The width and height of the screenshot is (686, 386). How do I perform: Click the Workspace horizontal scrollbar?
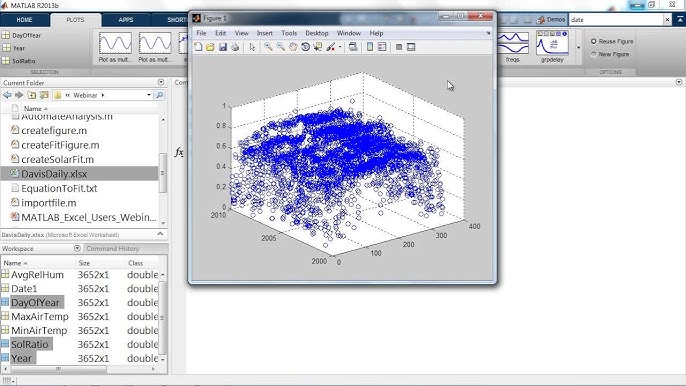tap(79, 369)
